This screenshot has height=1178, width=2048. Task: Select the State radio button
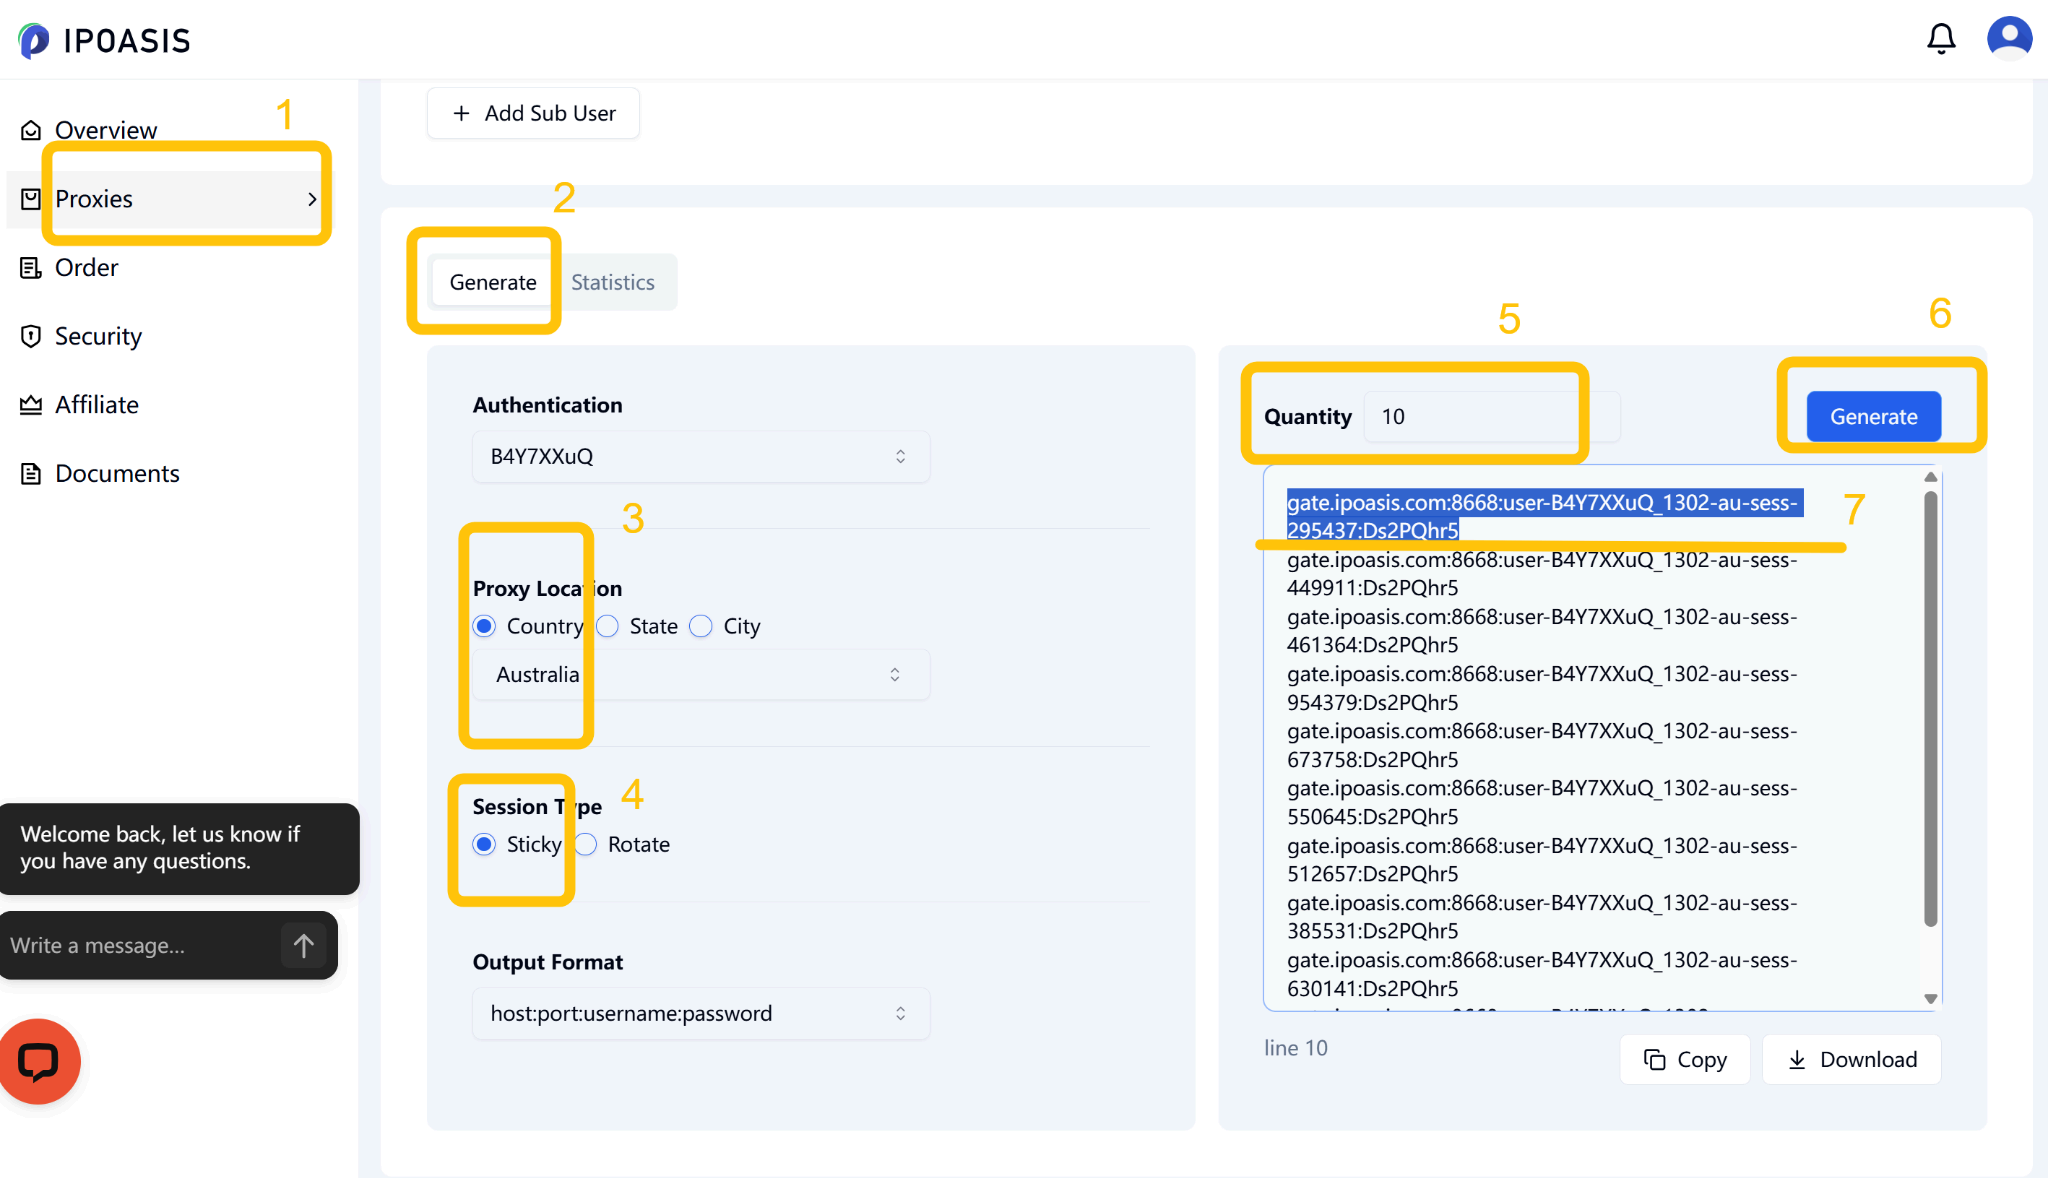point(608,626)
